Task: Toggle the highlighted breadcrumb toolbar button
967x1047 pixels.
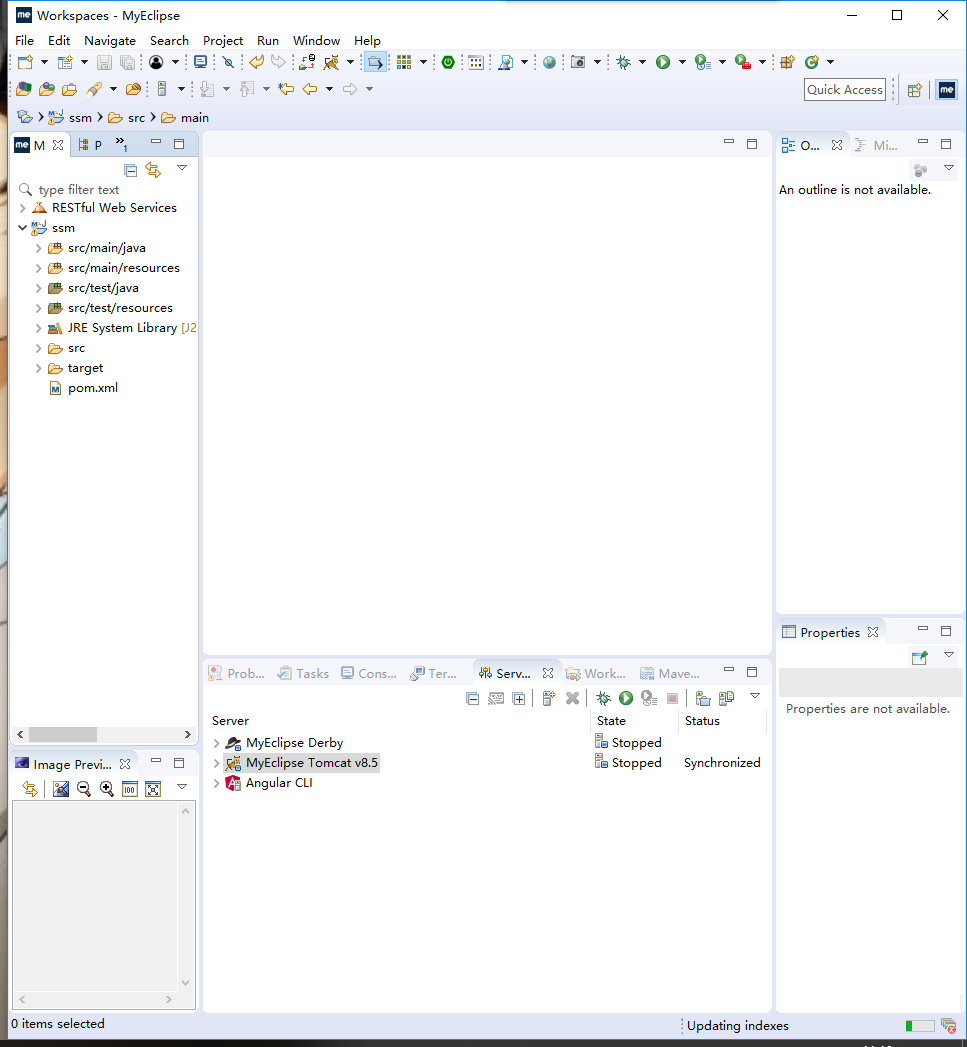Action: (375, 62)
